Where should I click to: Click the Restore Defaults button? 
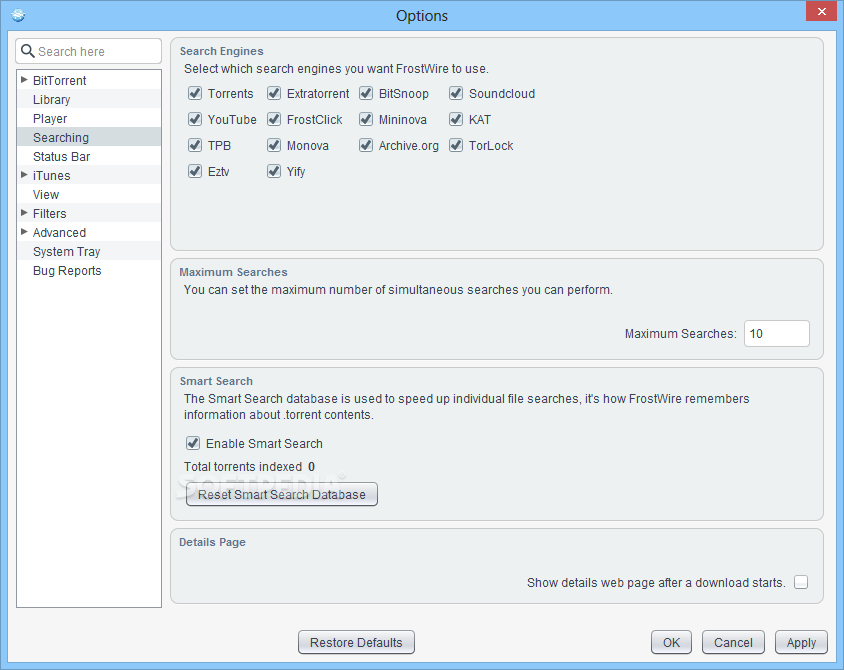pos(356,643)
